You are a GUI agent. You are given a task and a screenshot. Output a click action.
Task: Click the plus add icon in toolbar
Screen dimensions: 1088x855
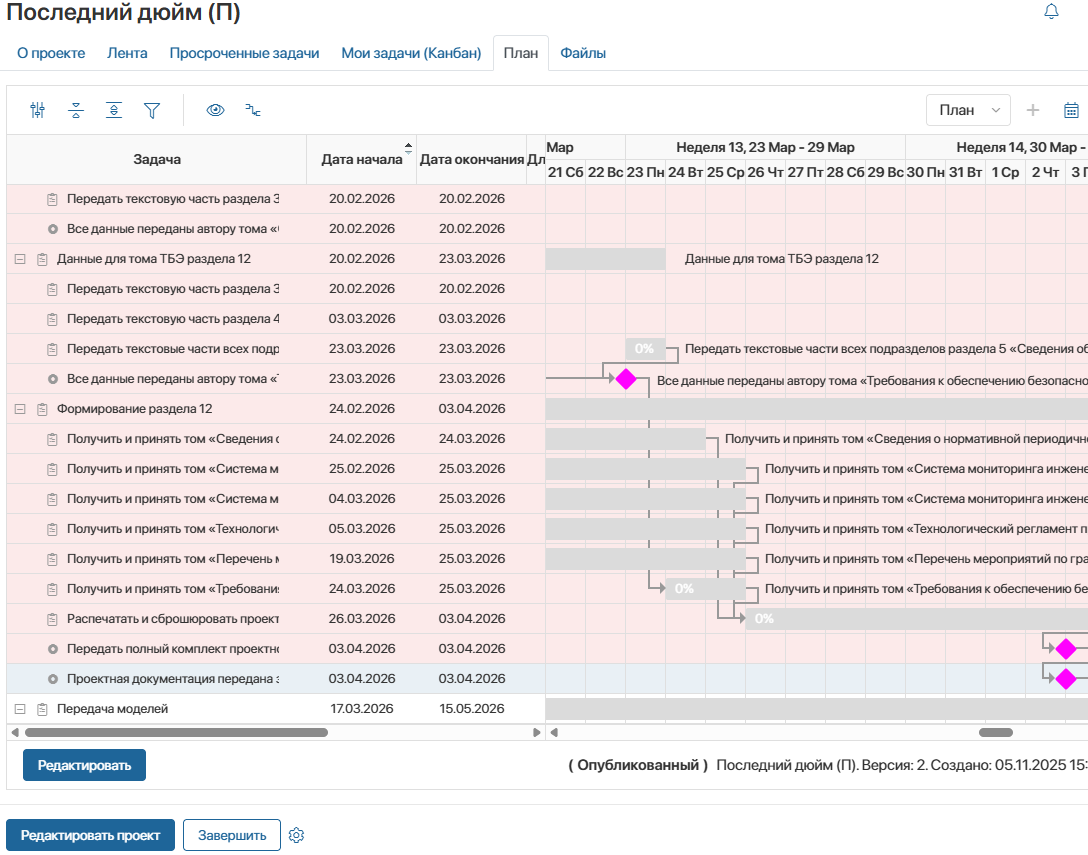[x=1033, y=110]
